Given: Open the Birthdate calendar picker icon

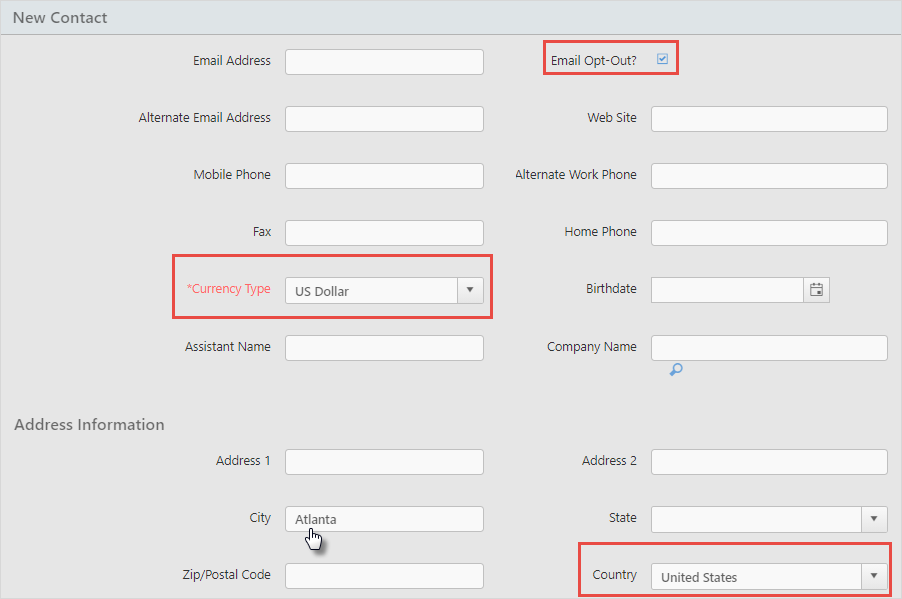Looking at the screenshot, I should (816, 290).
